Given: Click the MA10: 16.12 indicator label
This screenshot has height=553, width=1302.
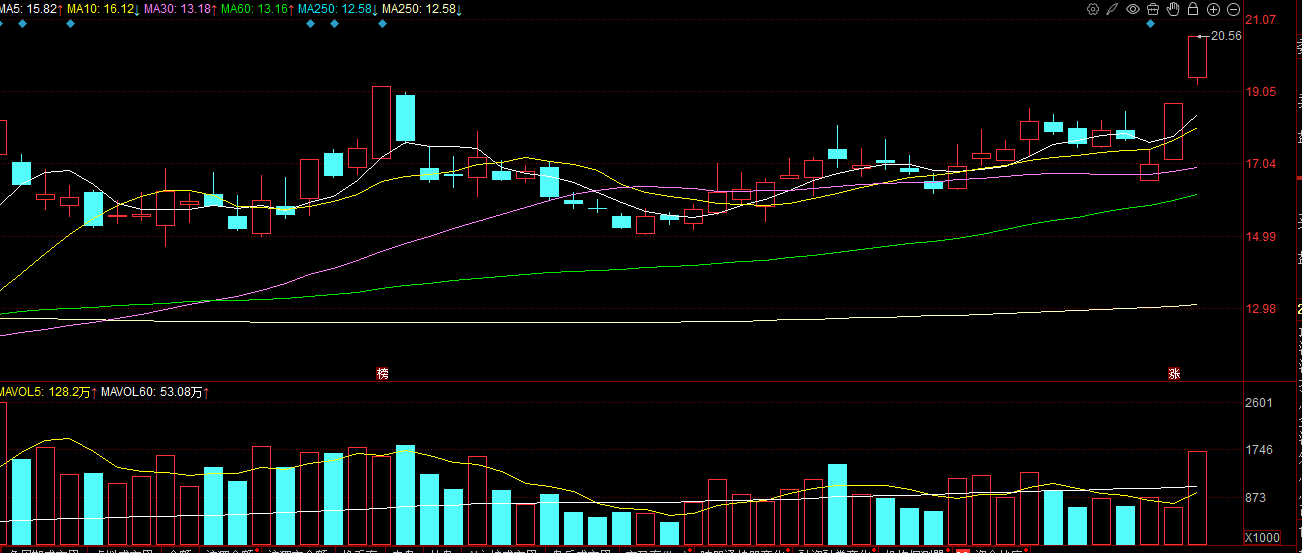Looking at the screenshot, I should (103, 9).
